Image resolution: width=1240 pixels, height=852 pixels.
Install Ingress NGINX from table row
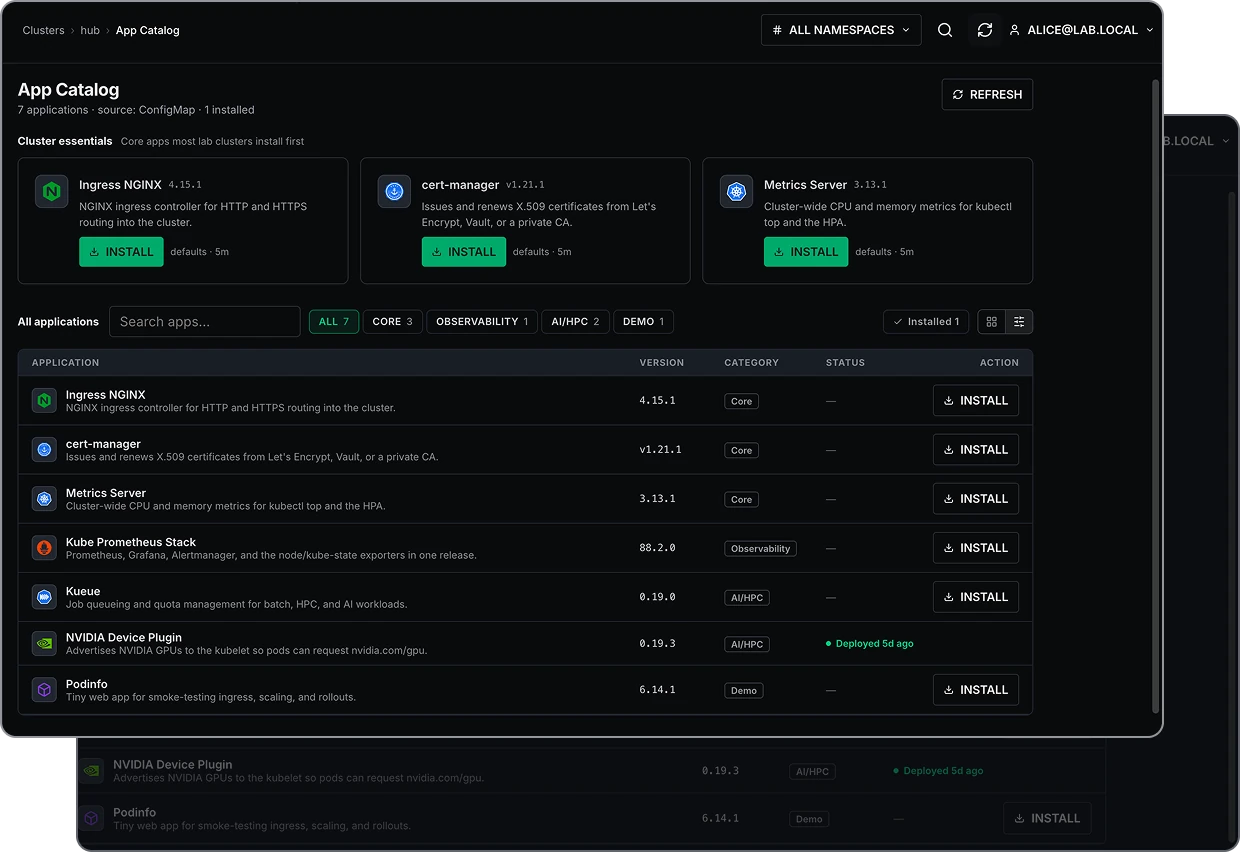point(976,400)
